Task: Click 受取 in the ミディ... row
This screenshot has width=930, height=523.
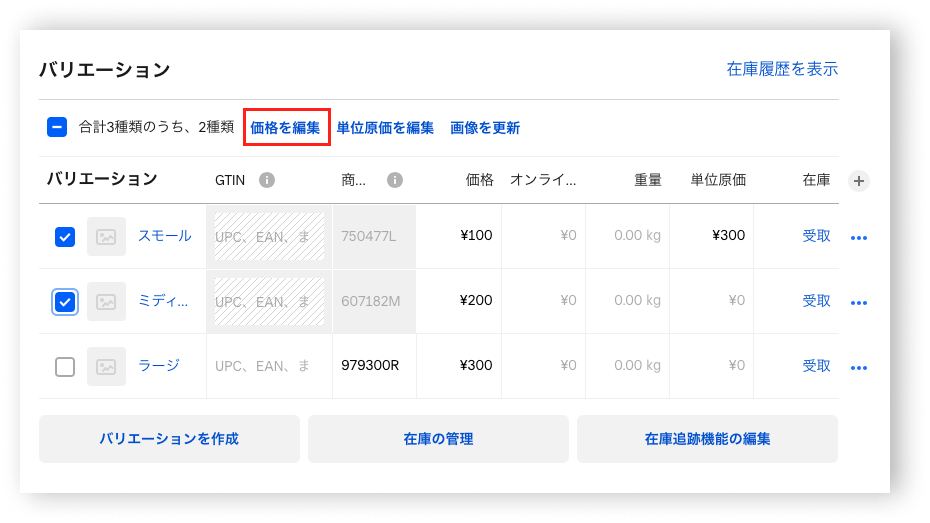Action: (816, 301)
